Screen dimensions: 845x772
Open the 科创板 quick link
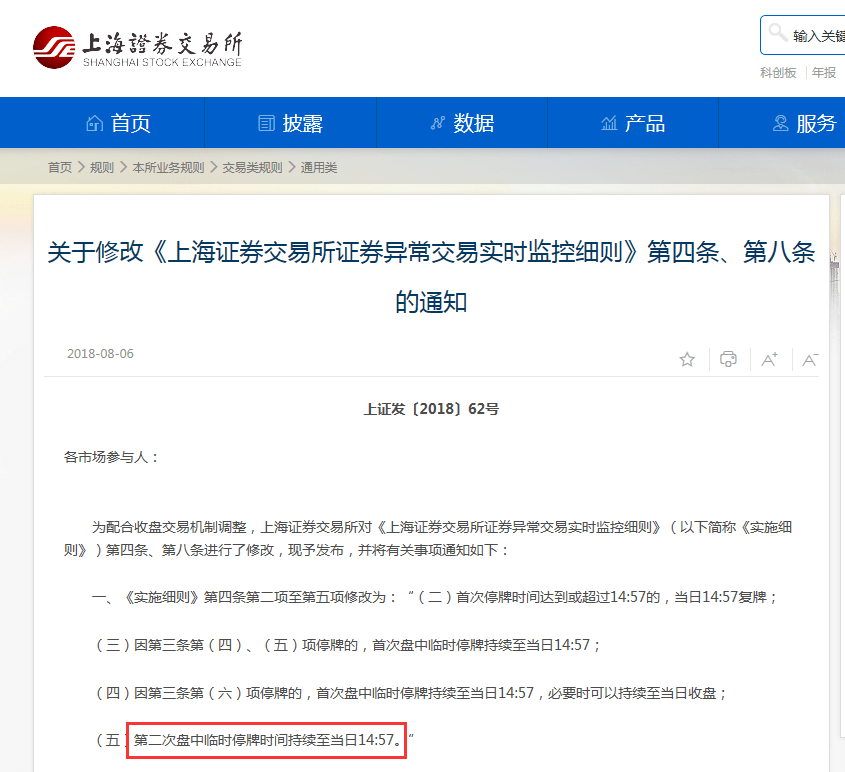[x=778, y=73]
